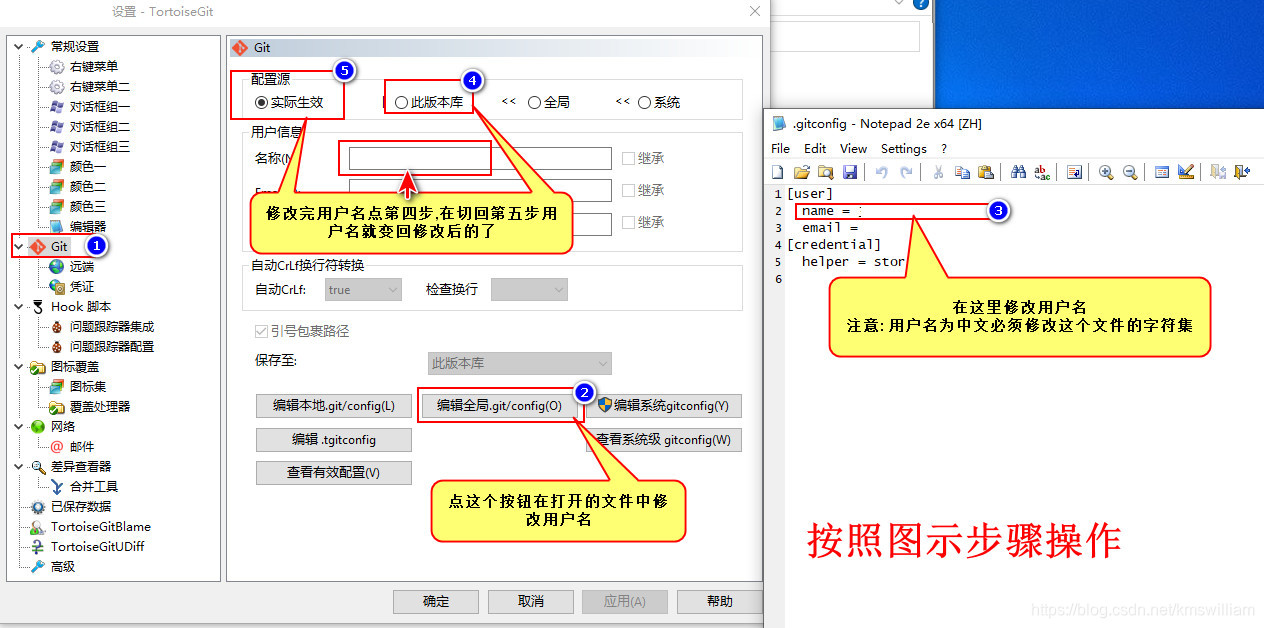1264x628 pixels.
Task: Select 凭证 under Git in tree
Action: pos(81,286)
